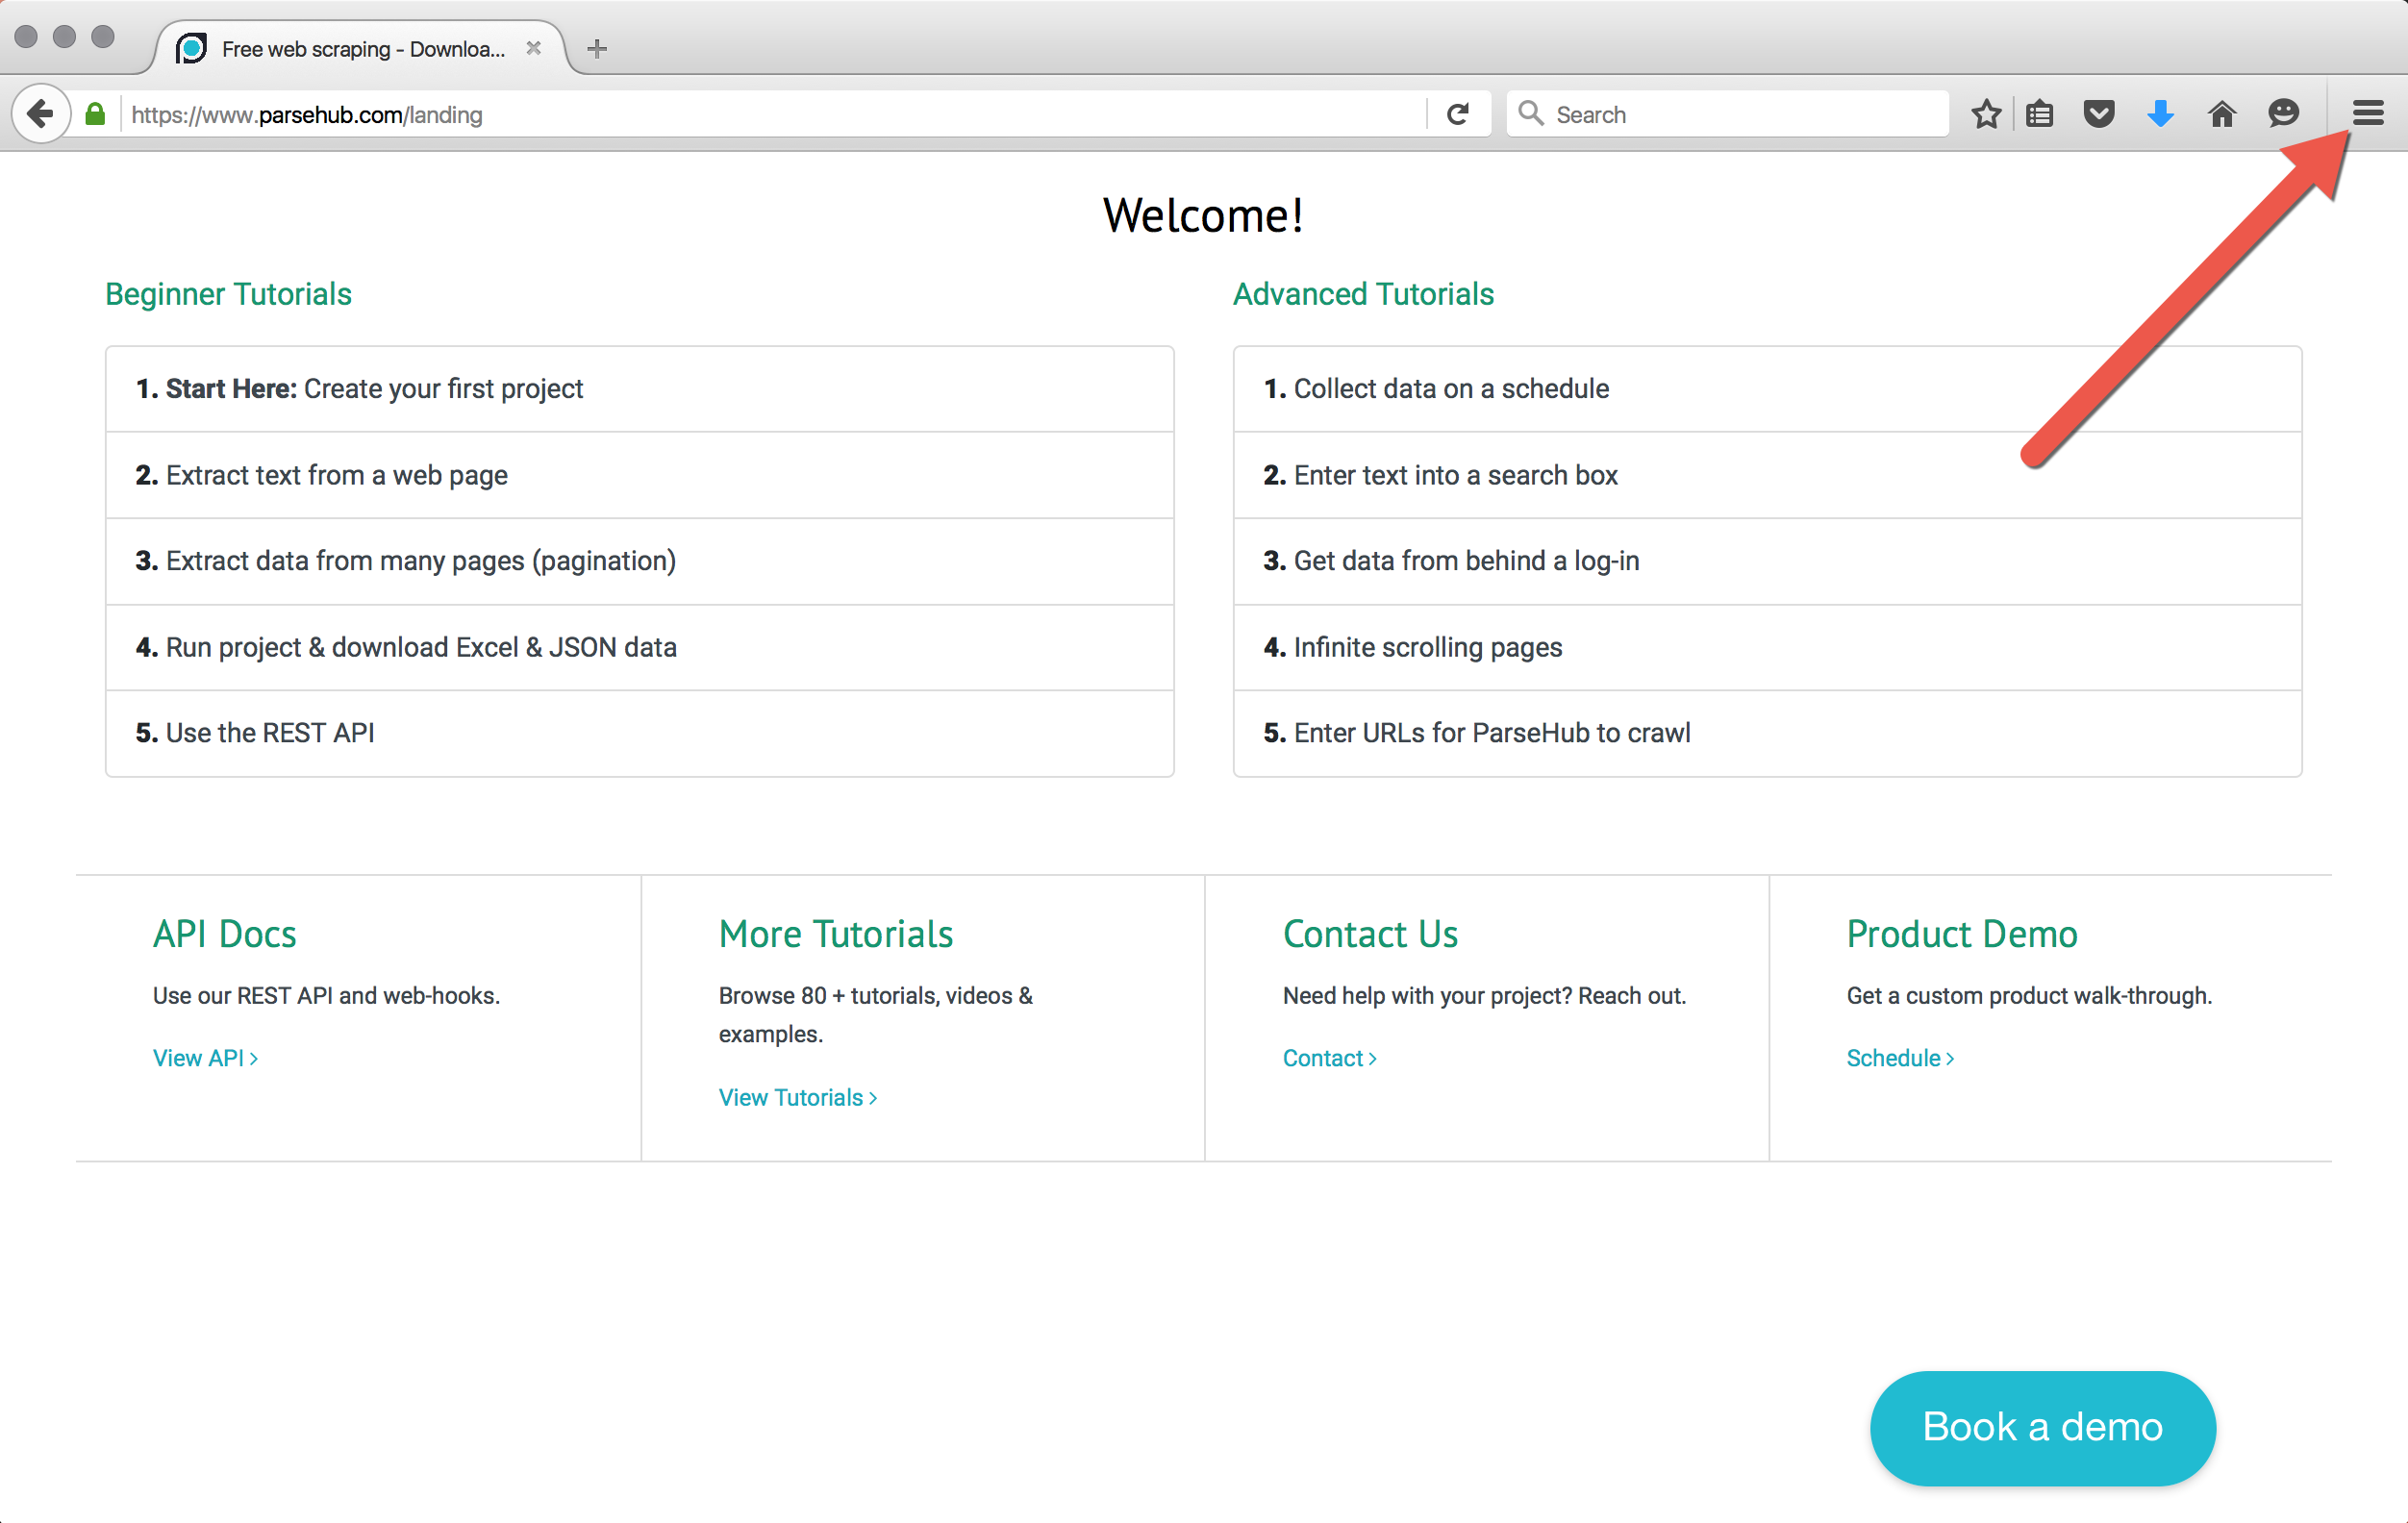Click the View API link

205,1058
